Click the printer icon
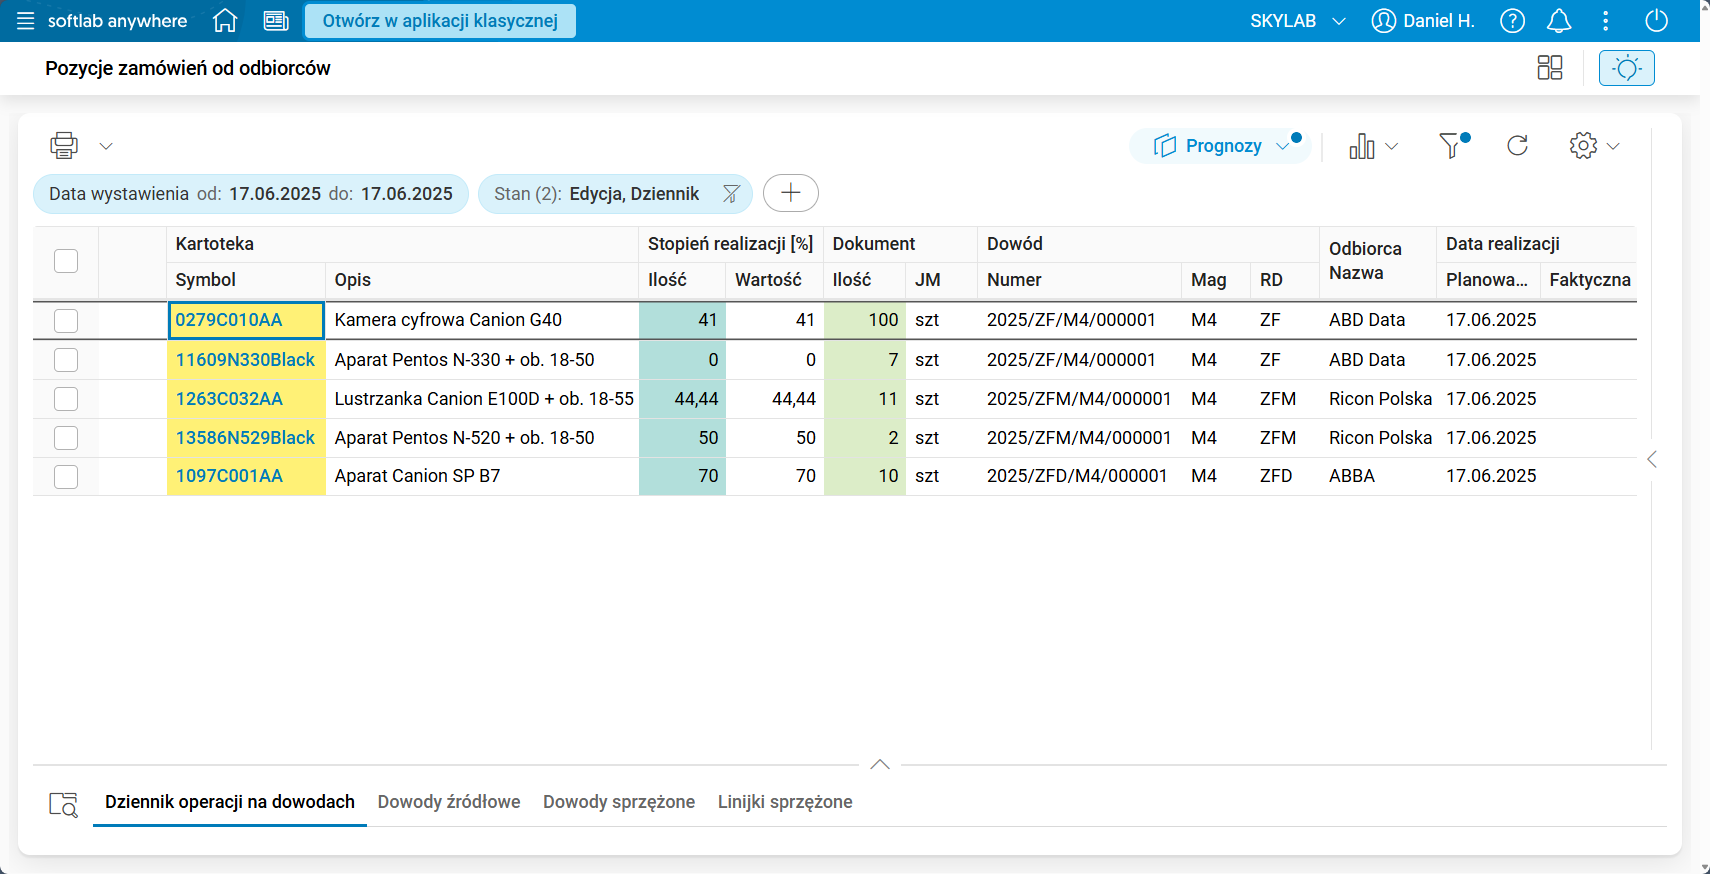Image resolution: width=1710 pixels, height=874 pixels. 64,146
